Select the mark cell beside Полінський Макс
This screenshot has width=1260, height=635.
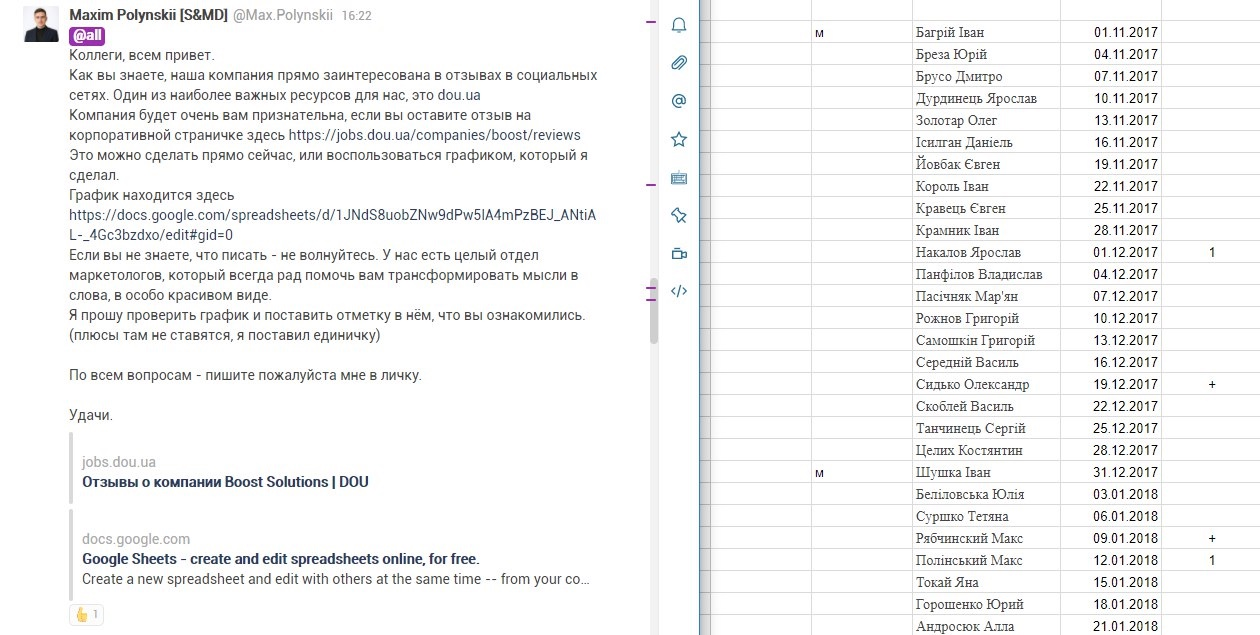1211,561
